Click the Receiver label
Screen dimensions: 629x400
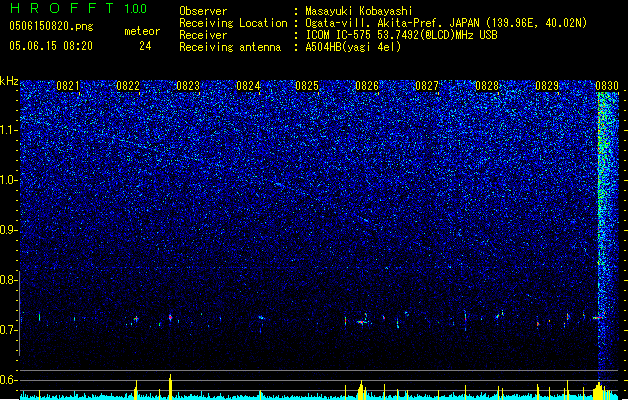[x=203, y=35]
